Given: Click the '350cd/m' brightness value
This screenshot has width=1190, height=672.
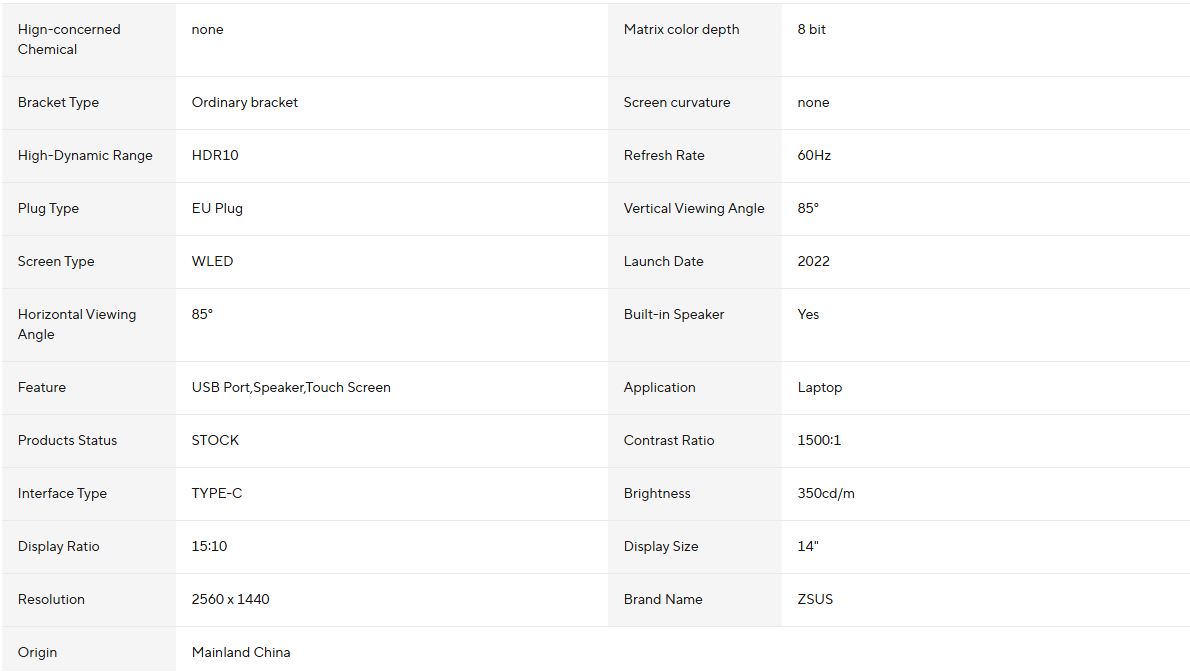Looking at the screenshot, I should [826, 493].
